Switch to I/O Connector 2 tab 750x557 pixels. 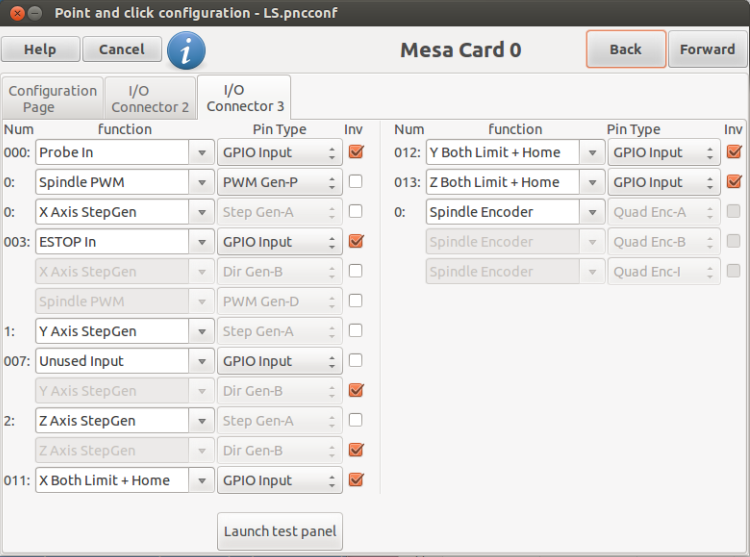[150, 98]
